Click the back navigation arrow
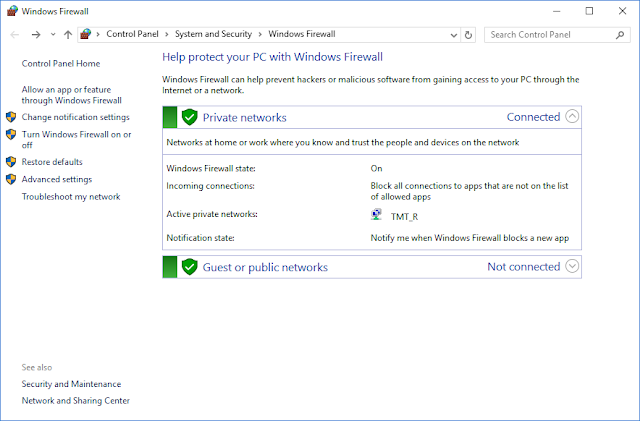This screenshot has width=640, height=421. pos(14,34)
